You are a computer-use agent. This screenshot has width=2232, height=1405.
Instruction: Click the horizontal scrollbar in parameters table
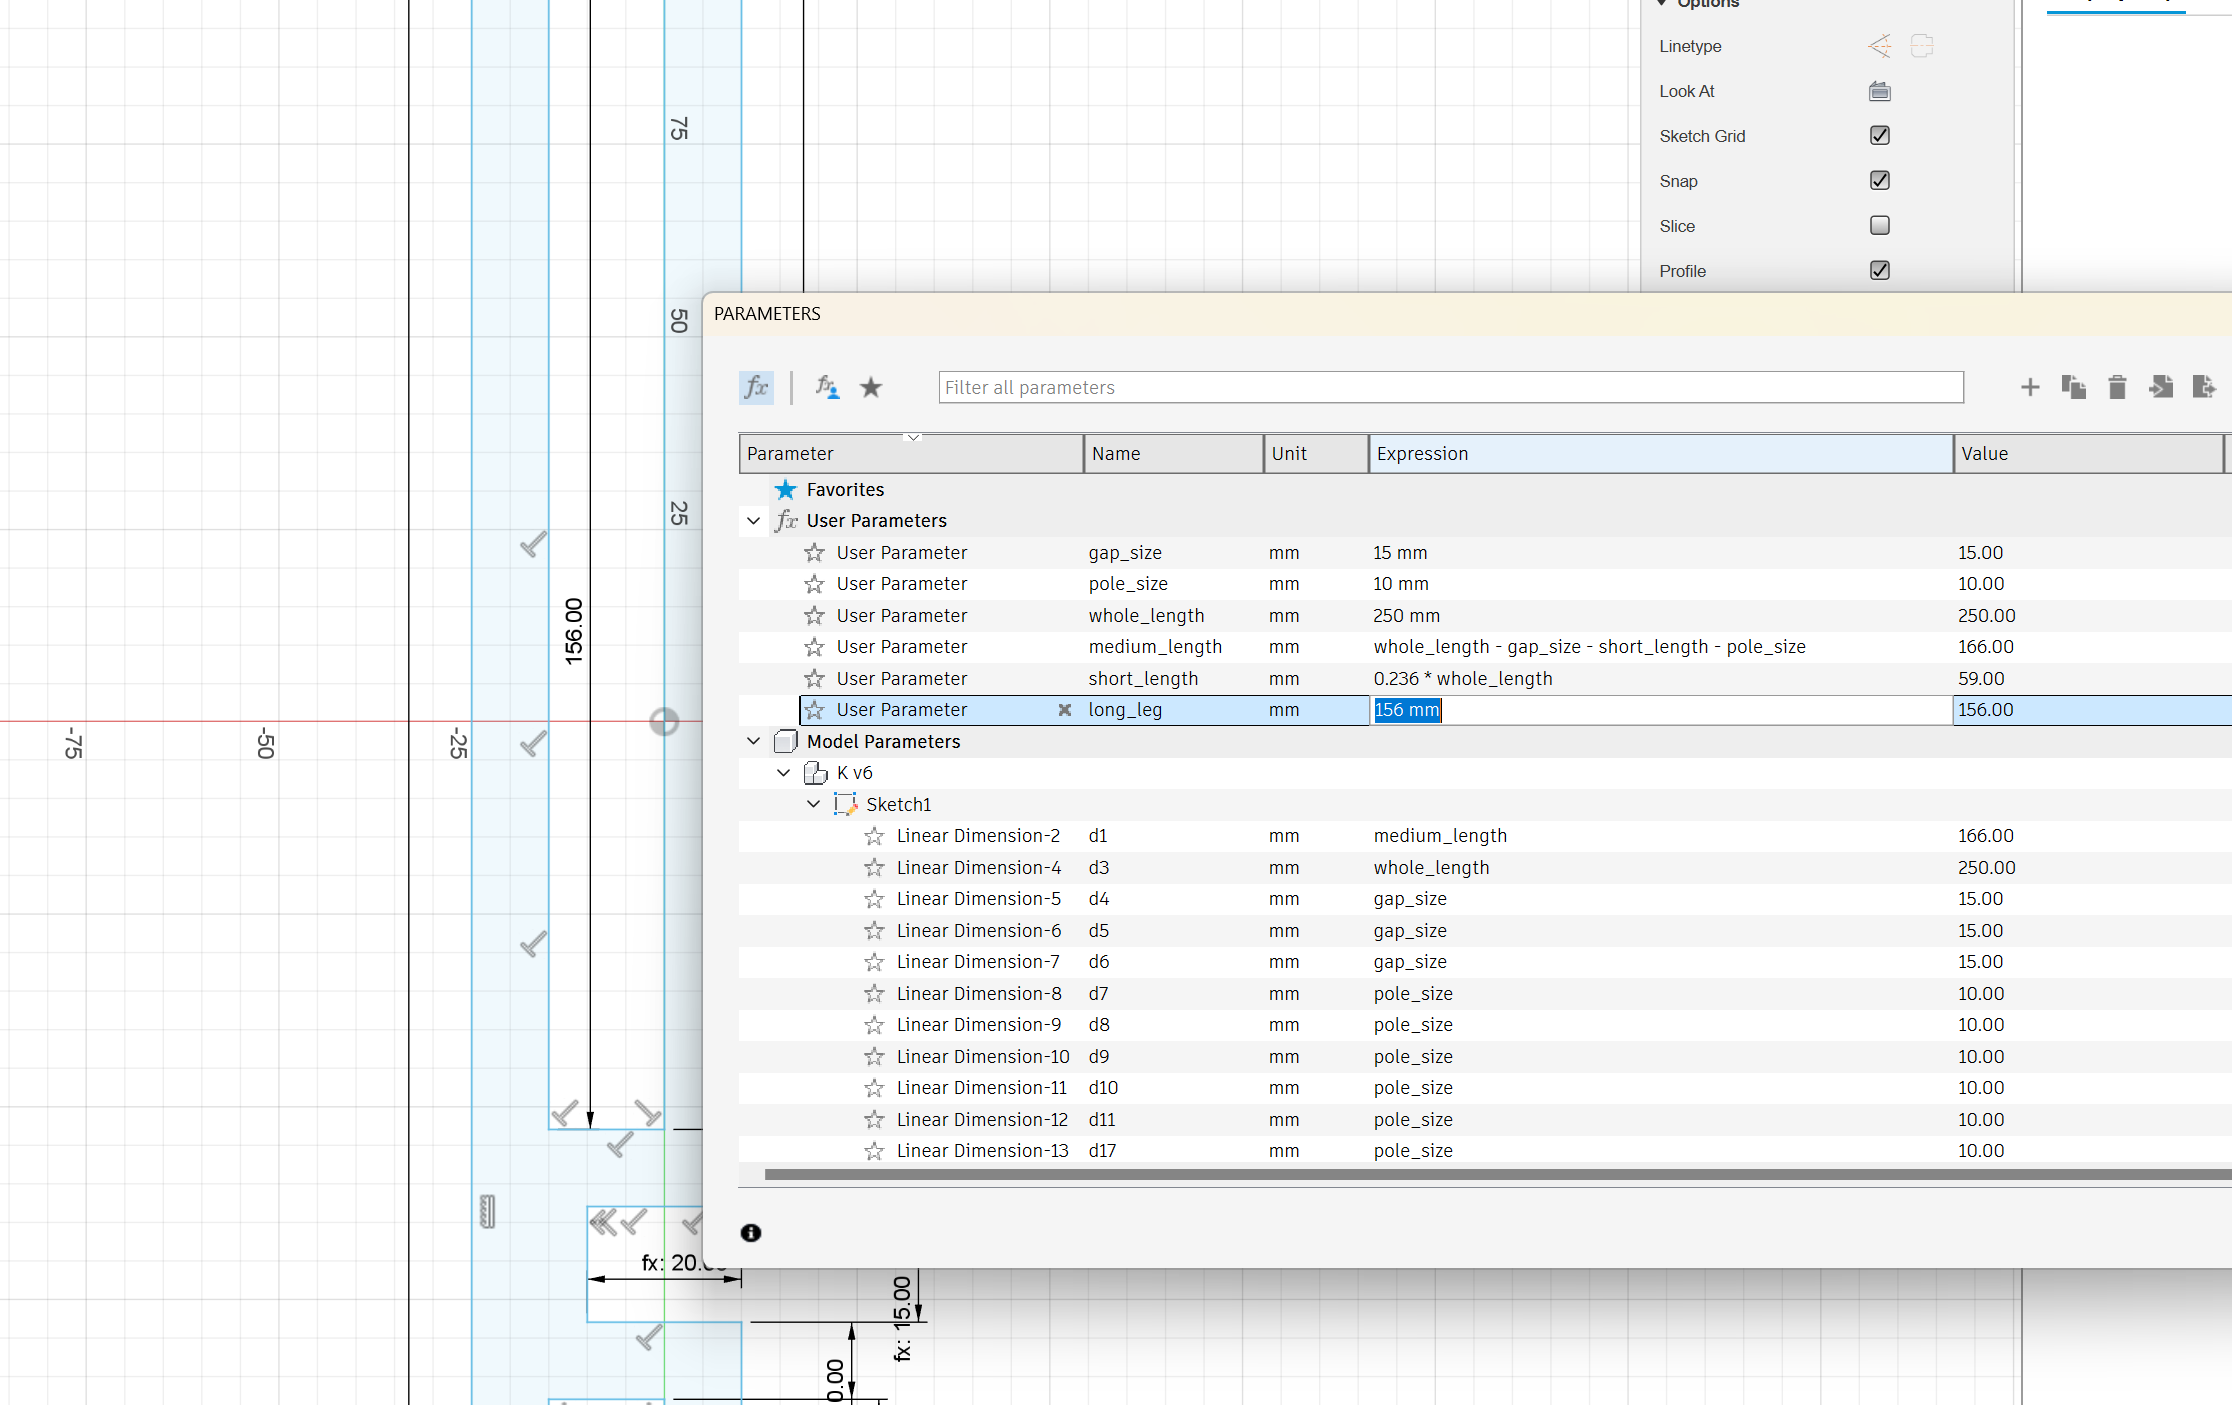(1498, 1174)
